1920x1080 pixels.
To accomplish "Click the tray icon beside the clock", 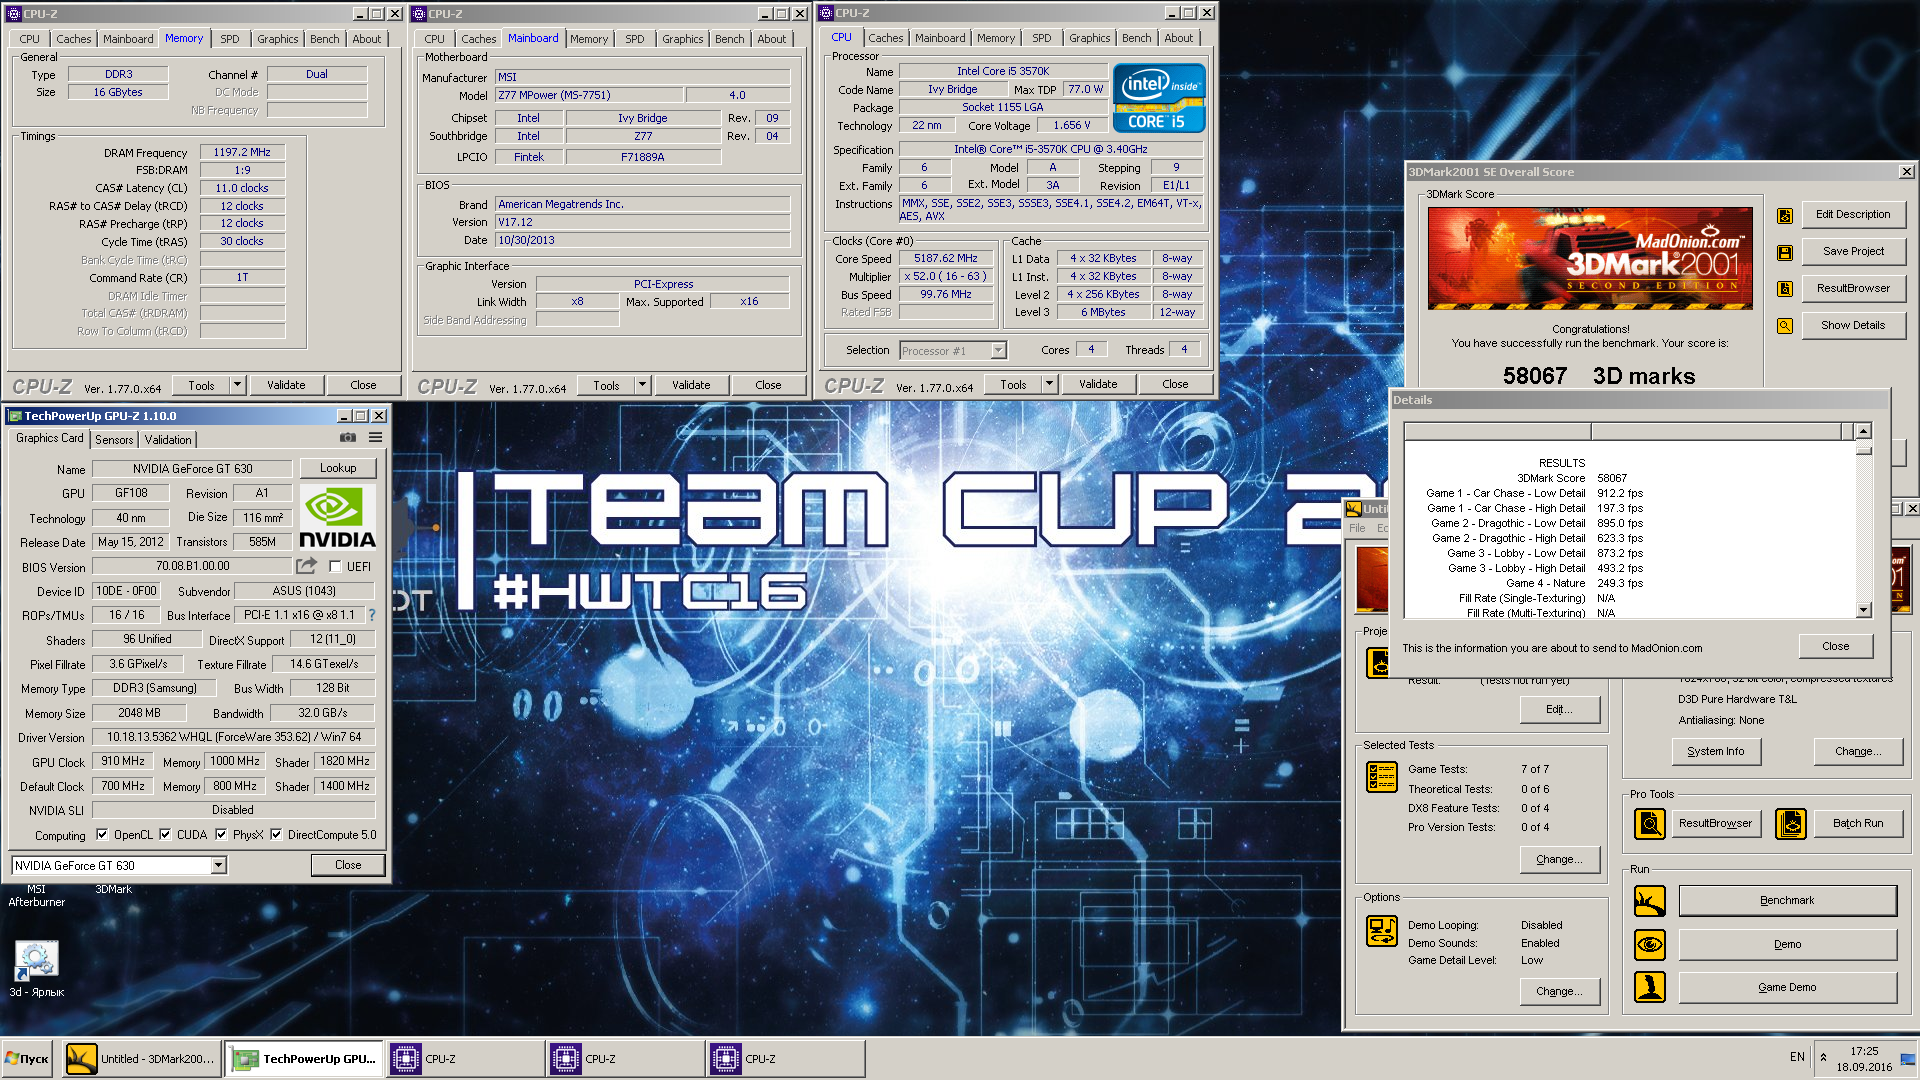I will click(x=1908, y=1060).
